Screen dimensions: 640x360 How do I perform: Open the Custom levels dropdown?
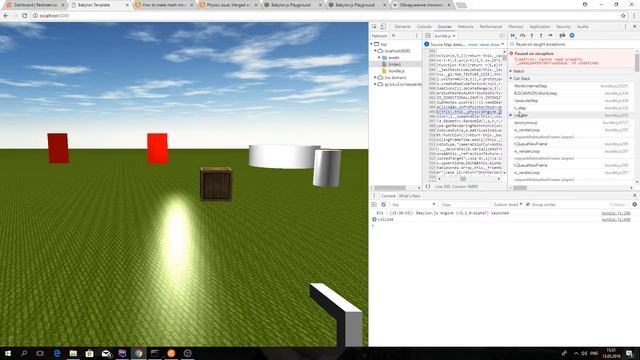[508, 204]
